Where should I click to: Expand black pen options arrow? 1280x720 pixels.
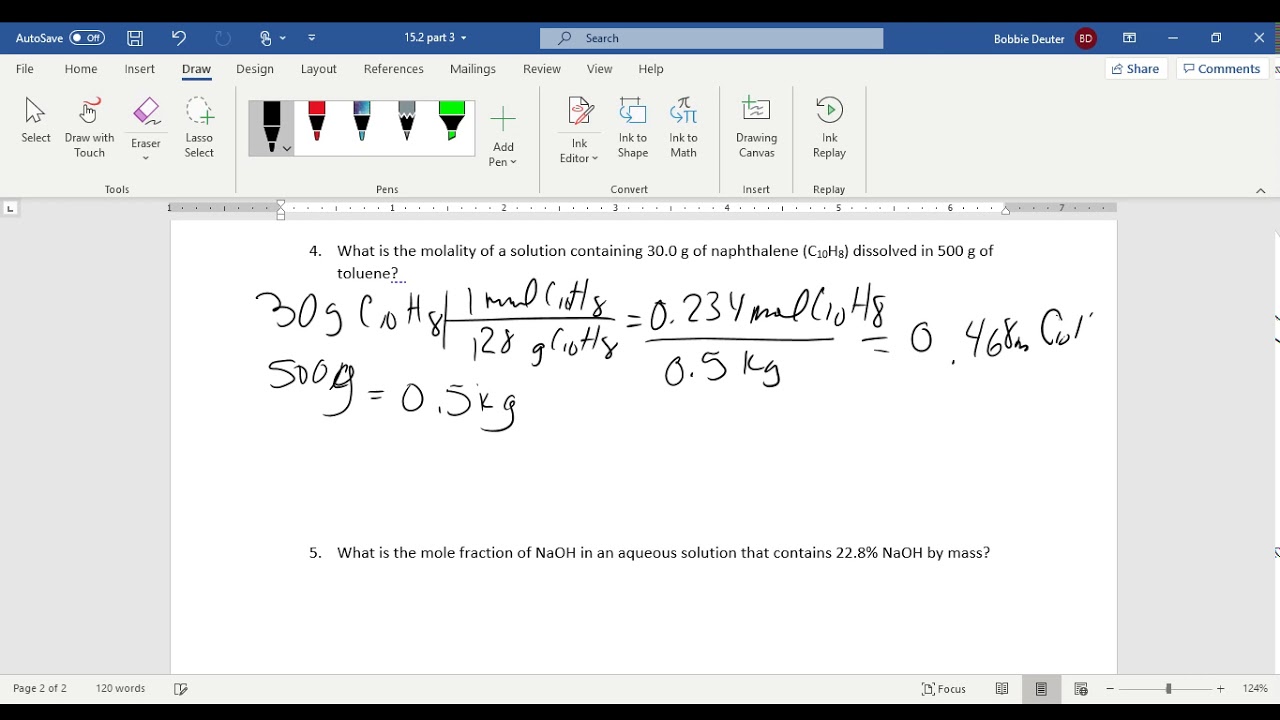pos(287,148)
